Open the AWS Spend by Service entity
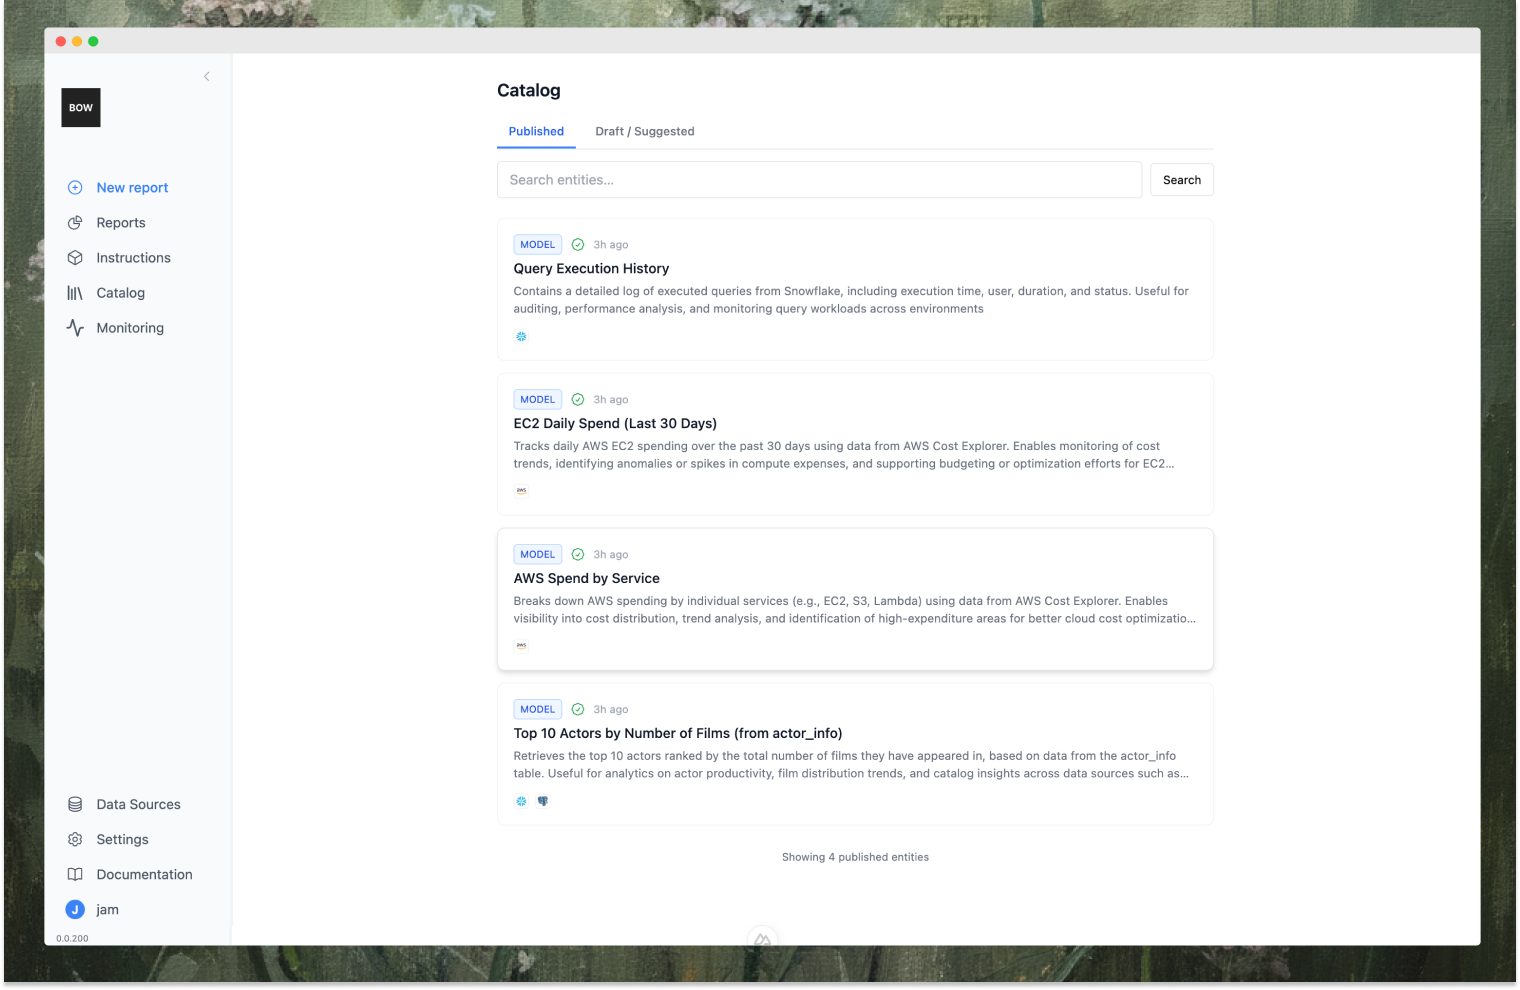The width and height of the screenshot is (1520, 990). pos(586,579)
